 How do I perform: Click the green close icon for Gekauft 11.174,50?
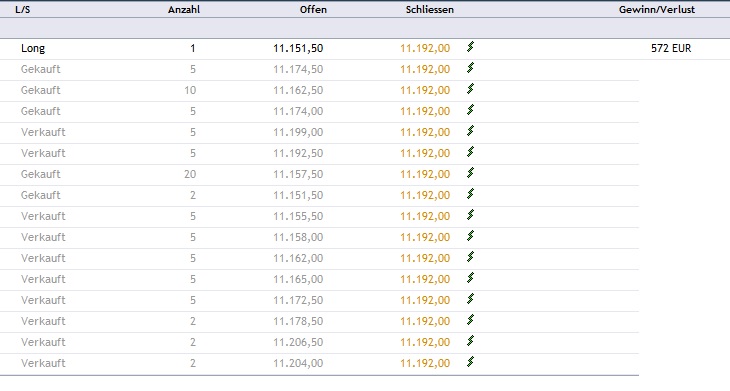tap(470, 67)
